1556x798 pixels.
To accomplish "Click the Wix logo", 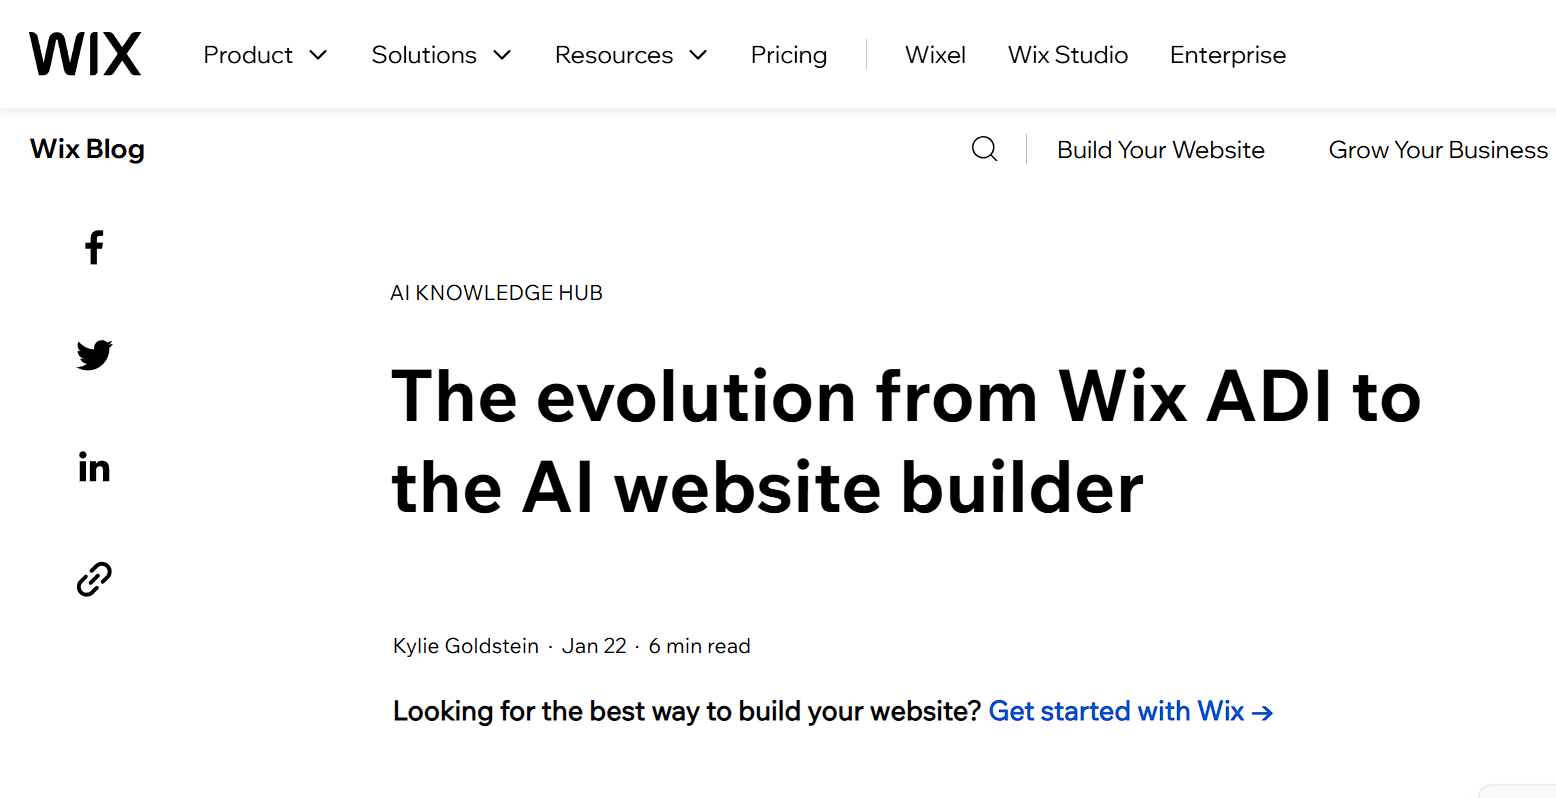I will tap(85, 54).
